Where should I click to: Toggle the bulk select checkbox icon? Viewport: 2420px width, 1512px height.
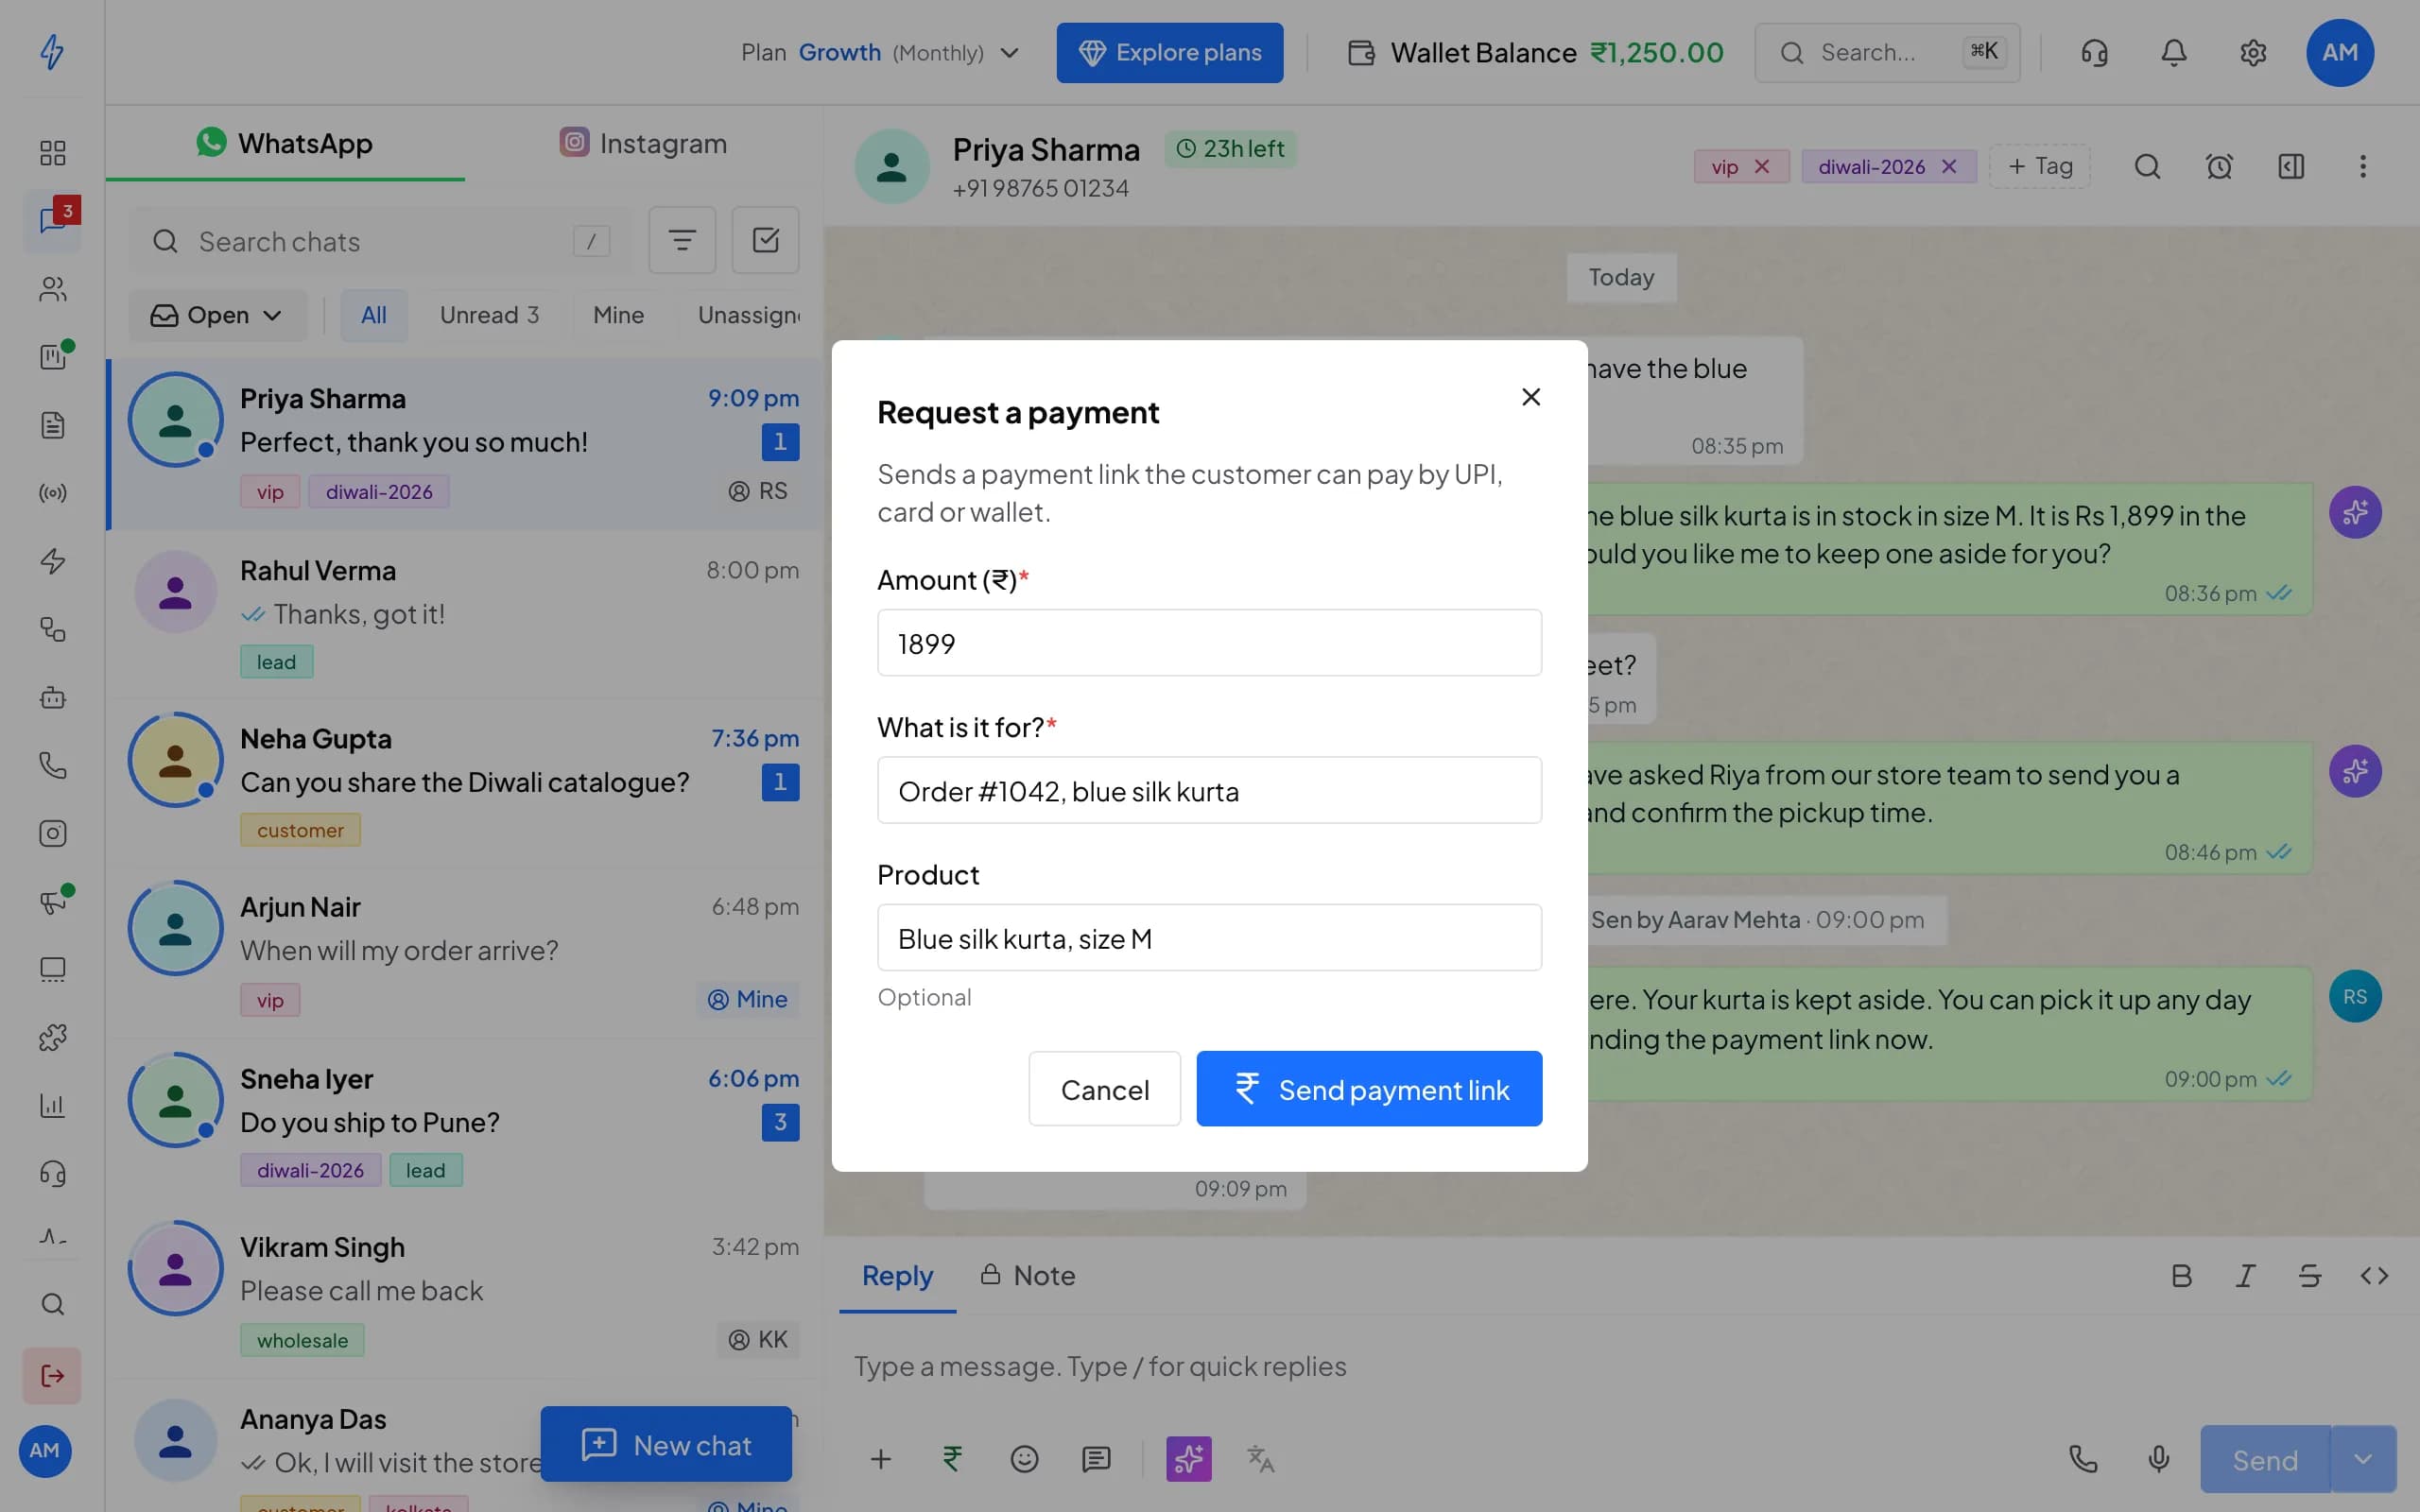point(765,240)
